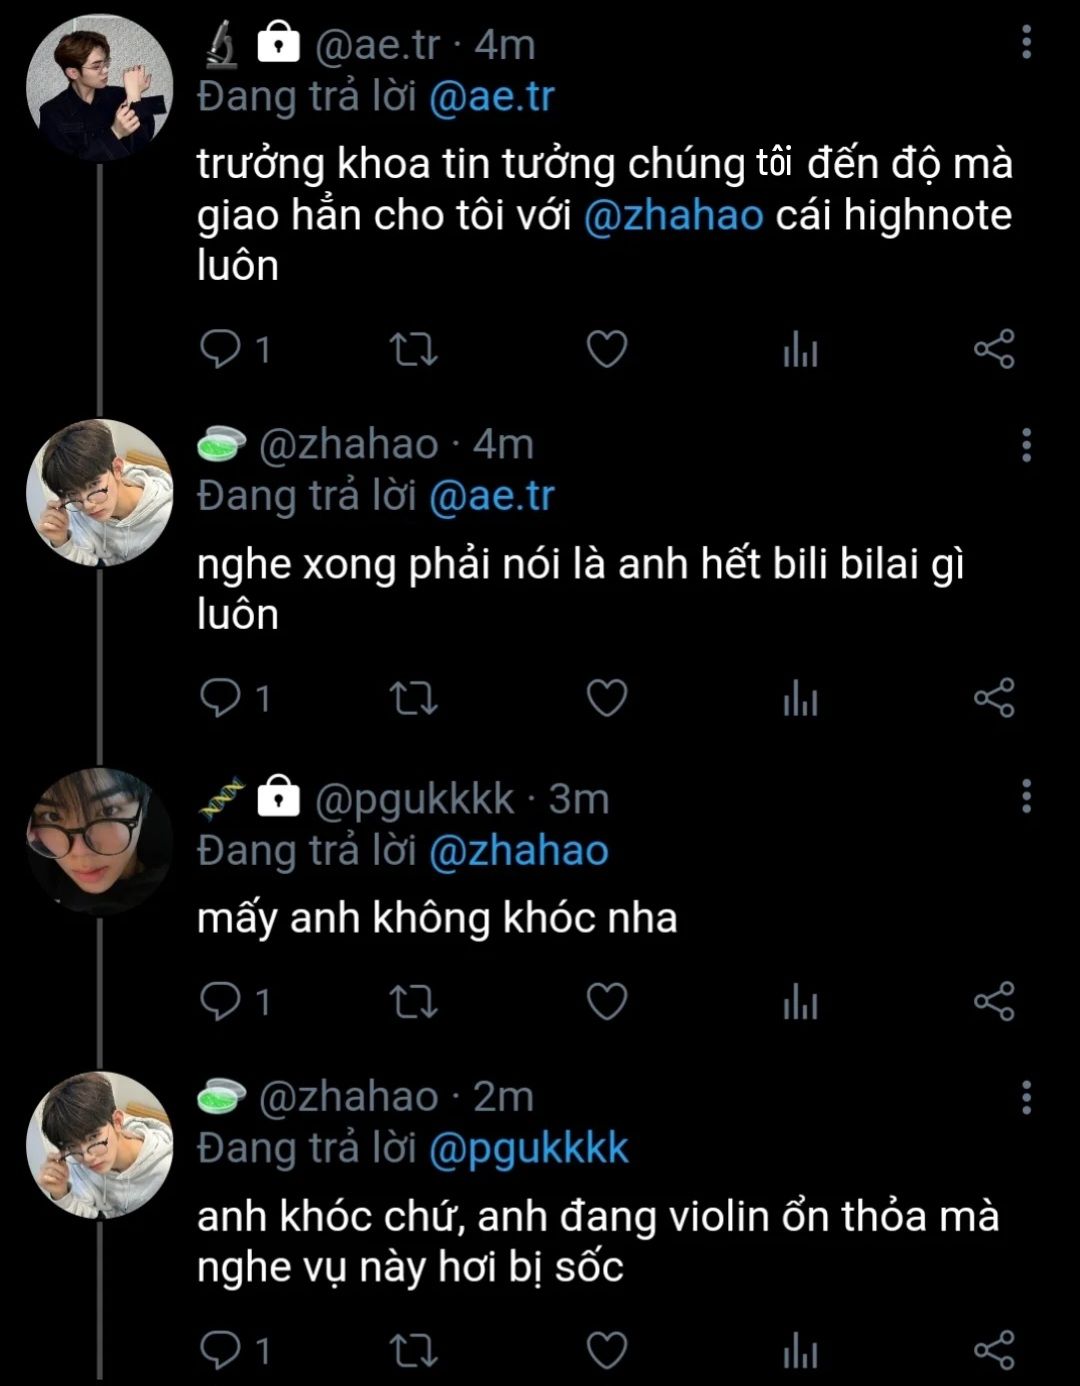Retweet the @ae.tr highnote tweet

(x=413, y=350)
